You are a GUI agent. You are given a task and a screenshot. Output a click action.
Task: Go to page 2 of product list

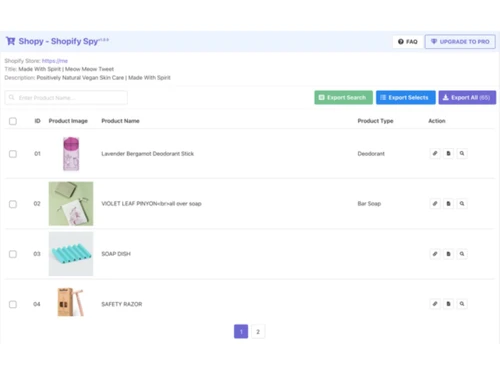[258, 332]
